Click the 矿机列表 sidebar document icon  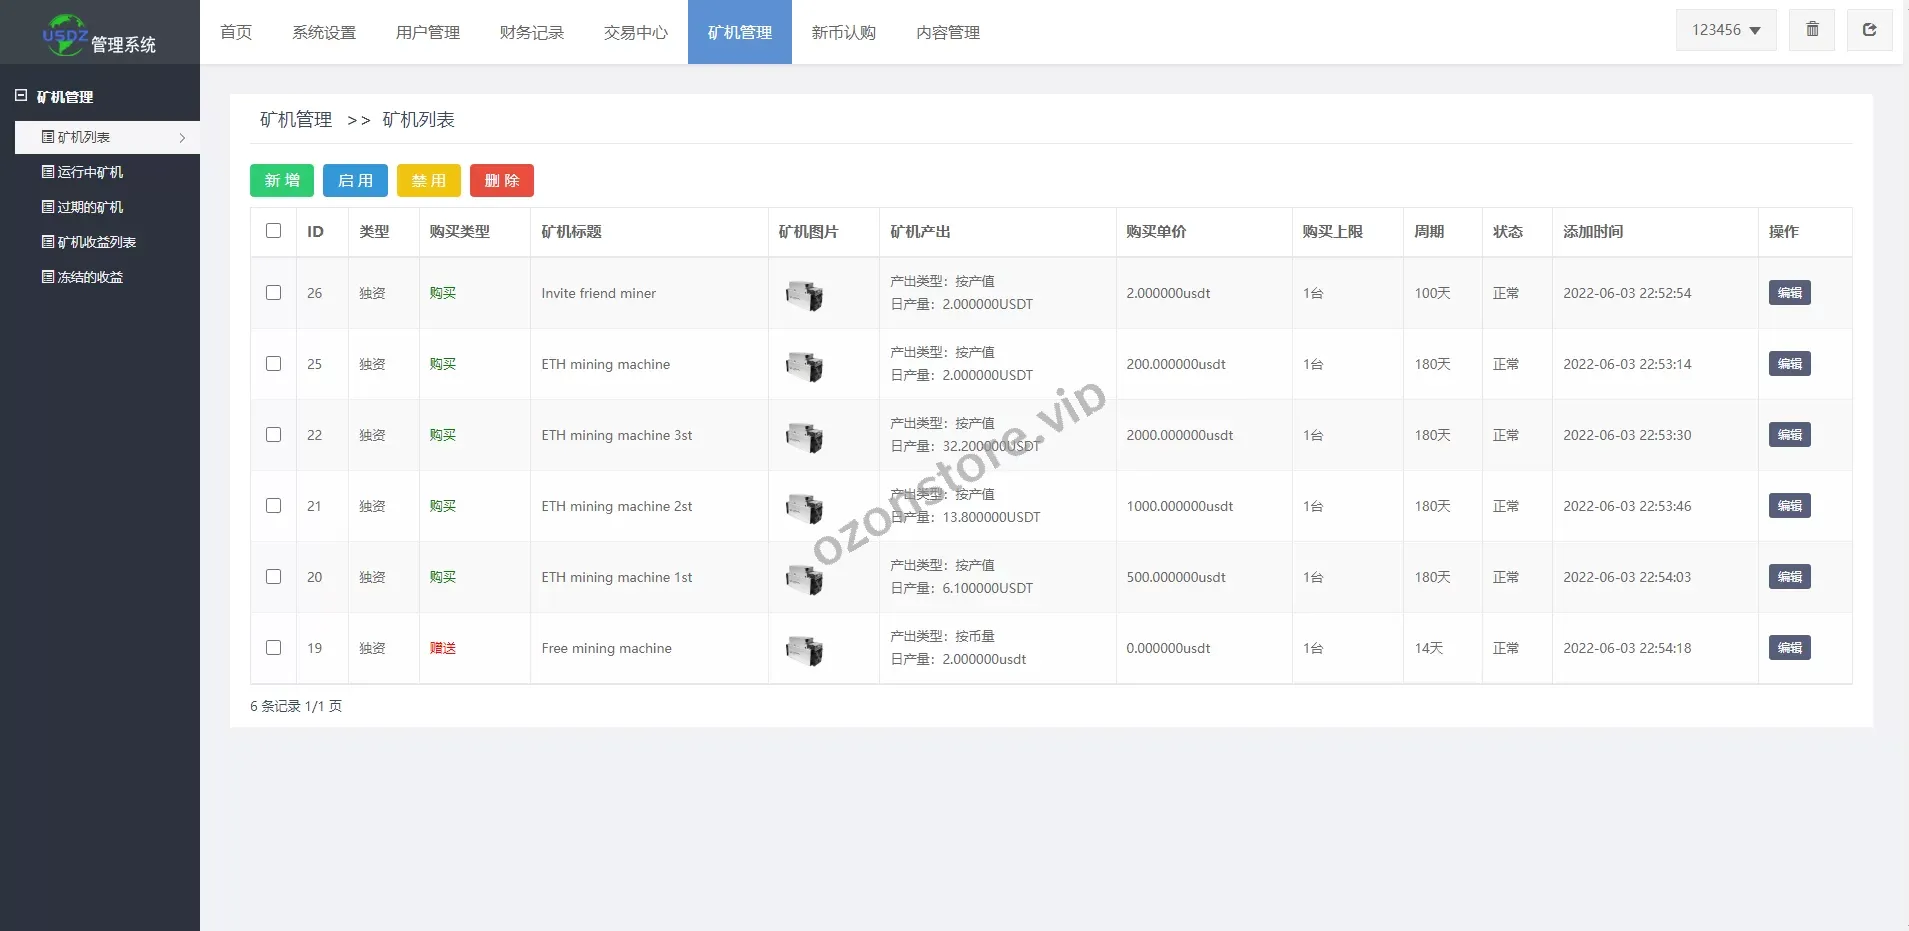coord(47,137)
